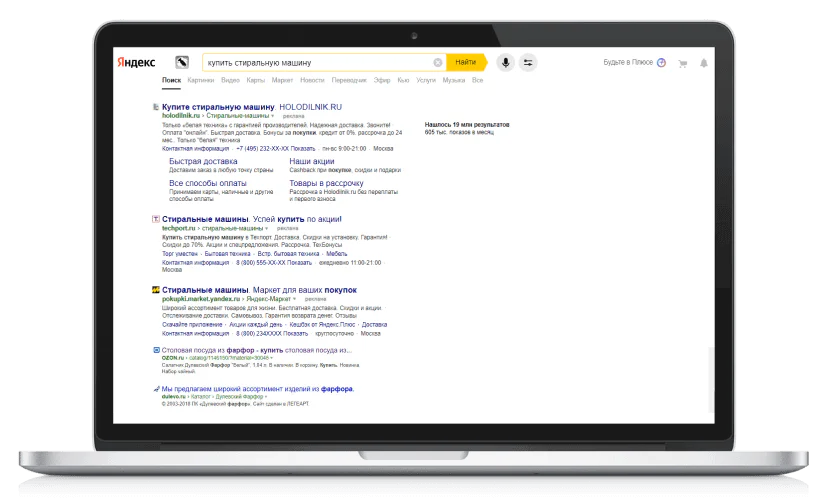Click the holodilnik.ru result favicon
This screenshot has width=828, height=504.
coord(156,107)
